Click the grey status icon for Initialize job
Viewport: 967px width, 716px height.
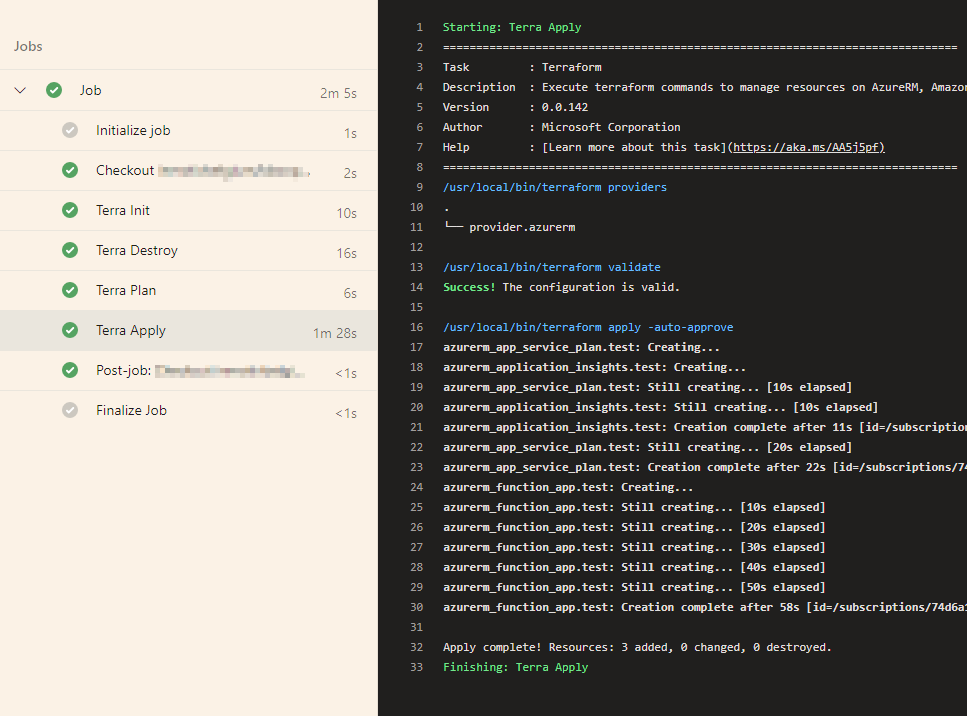pyautogui.click(x=70, y=130)
